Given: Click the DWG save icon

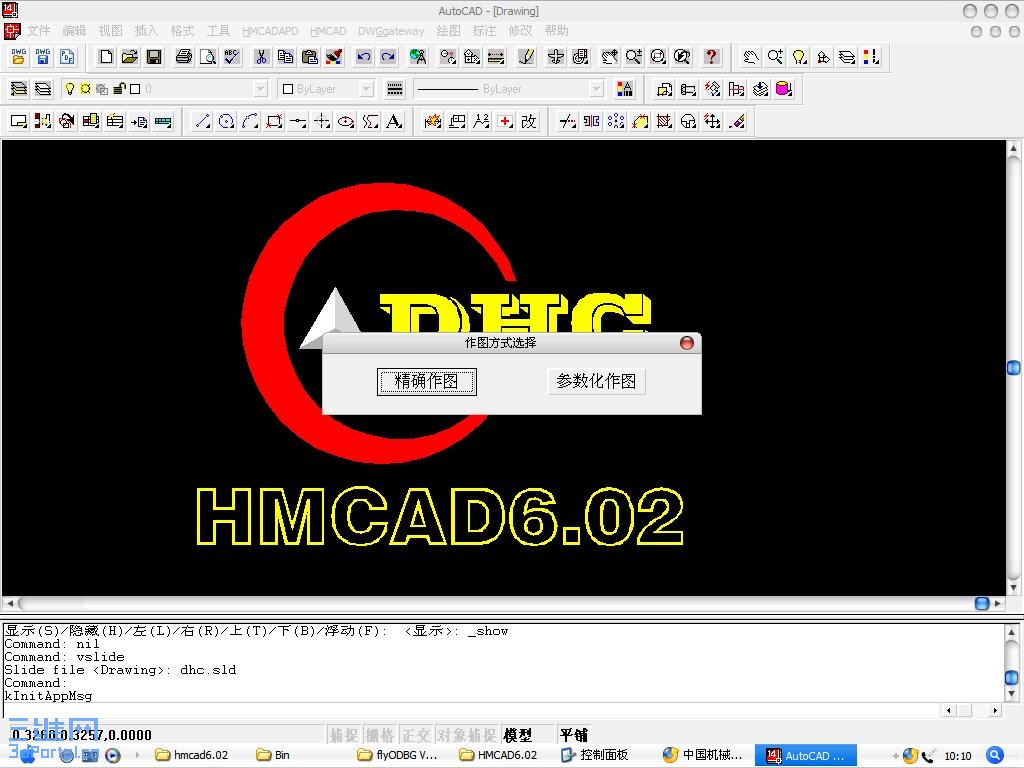Looking at the screenshot, I should (42, 57).
